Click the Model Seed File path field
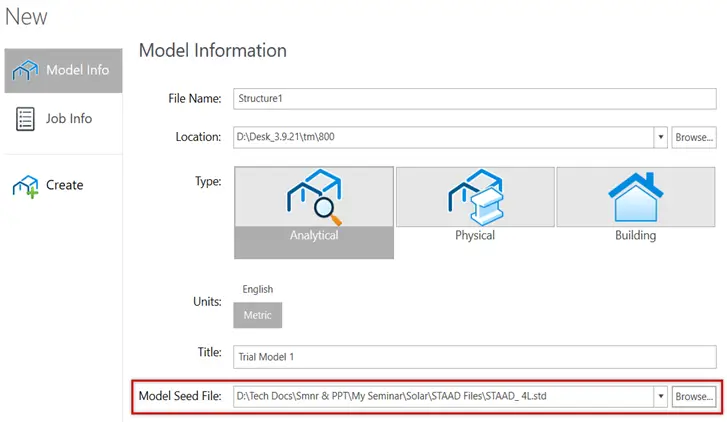Screen dimensions: 727x422 click(x=444, y=396)
